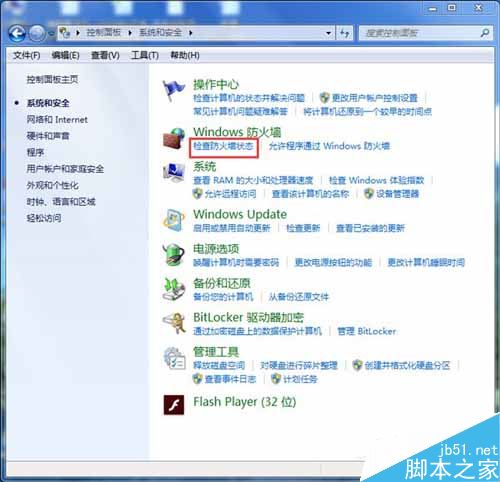
Task: Select 用户帐户和家庭安全 in sidebar
Action: click(65, 169)
